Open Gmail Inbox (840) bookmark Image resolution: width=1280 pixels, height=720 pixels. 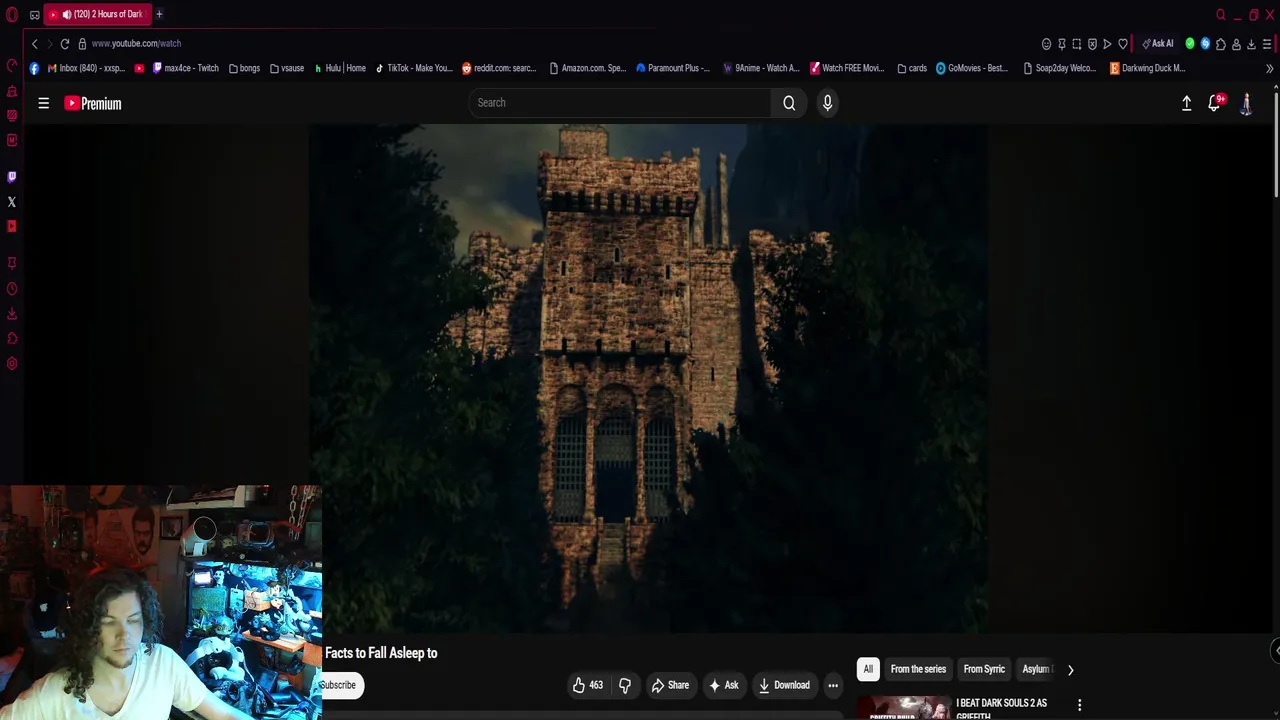point(86,68)
